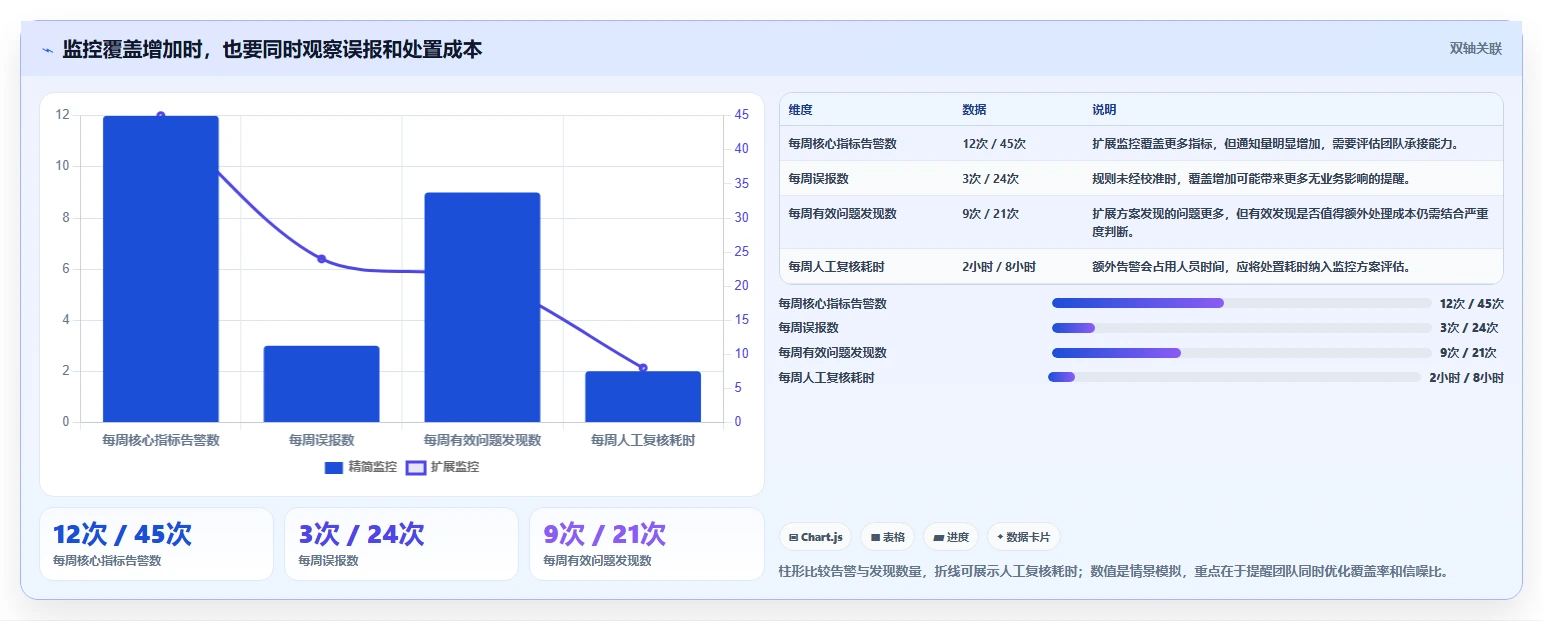This screenshot has height=621, width=1543.
Task: Click the 每周有效问题发现数 cell in the table
Action: click(x=842, y=214)
